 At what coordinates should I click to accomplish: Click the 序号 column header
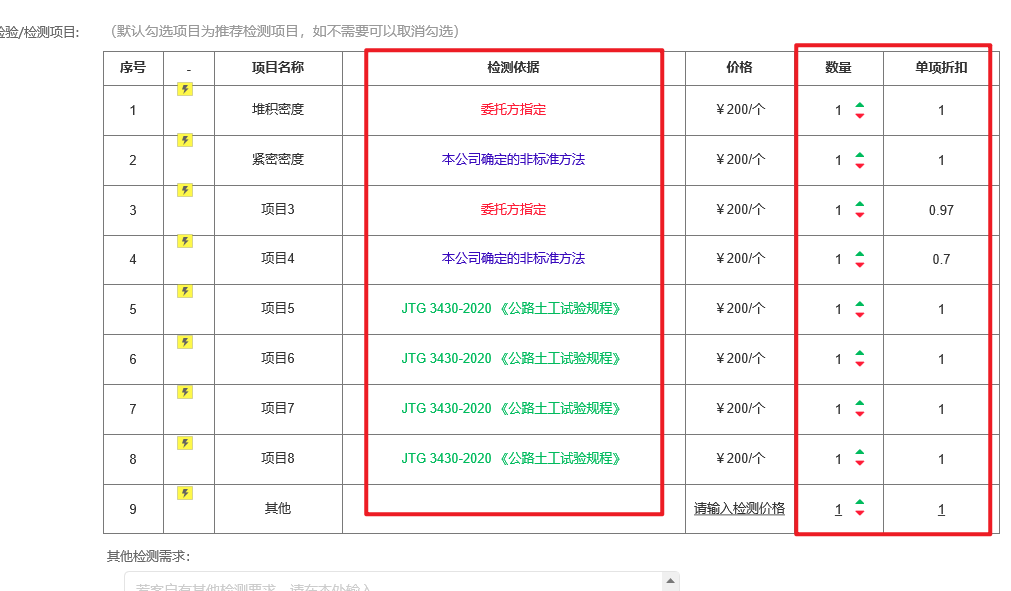pos(133,67)
